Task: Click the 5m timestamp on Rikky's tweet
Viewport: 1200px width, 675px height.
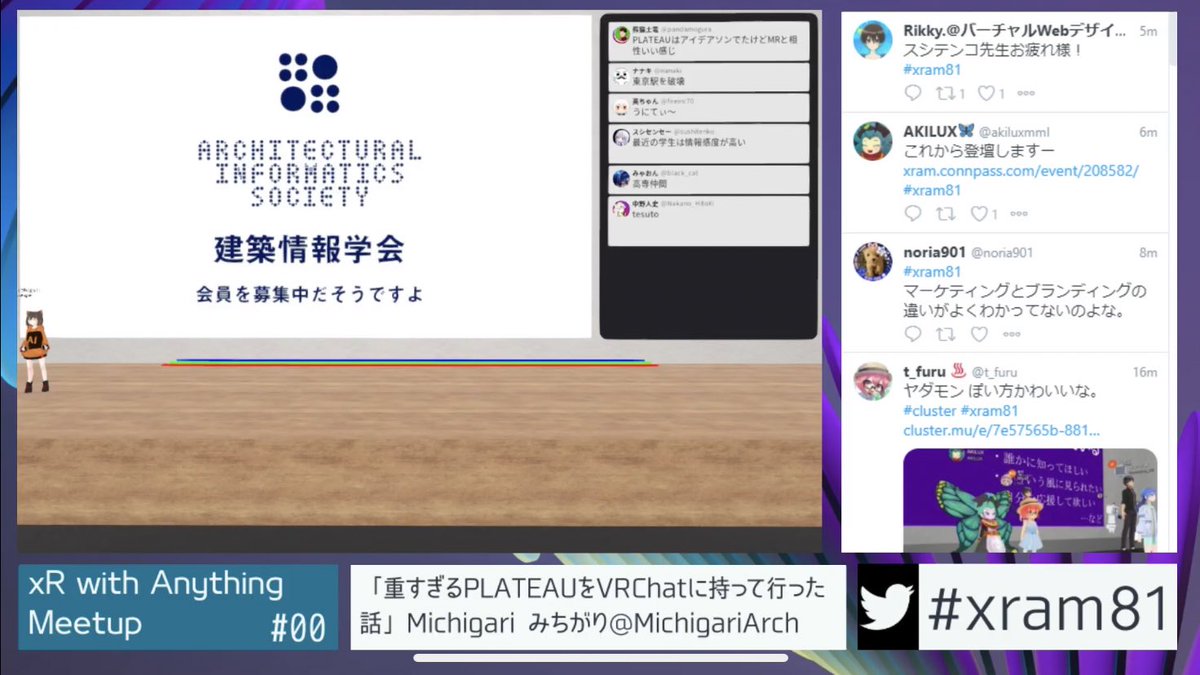Action: pos(1148,31)
